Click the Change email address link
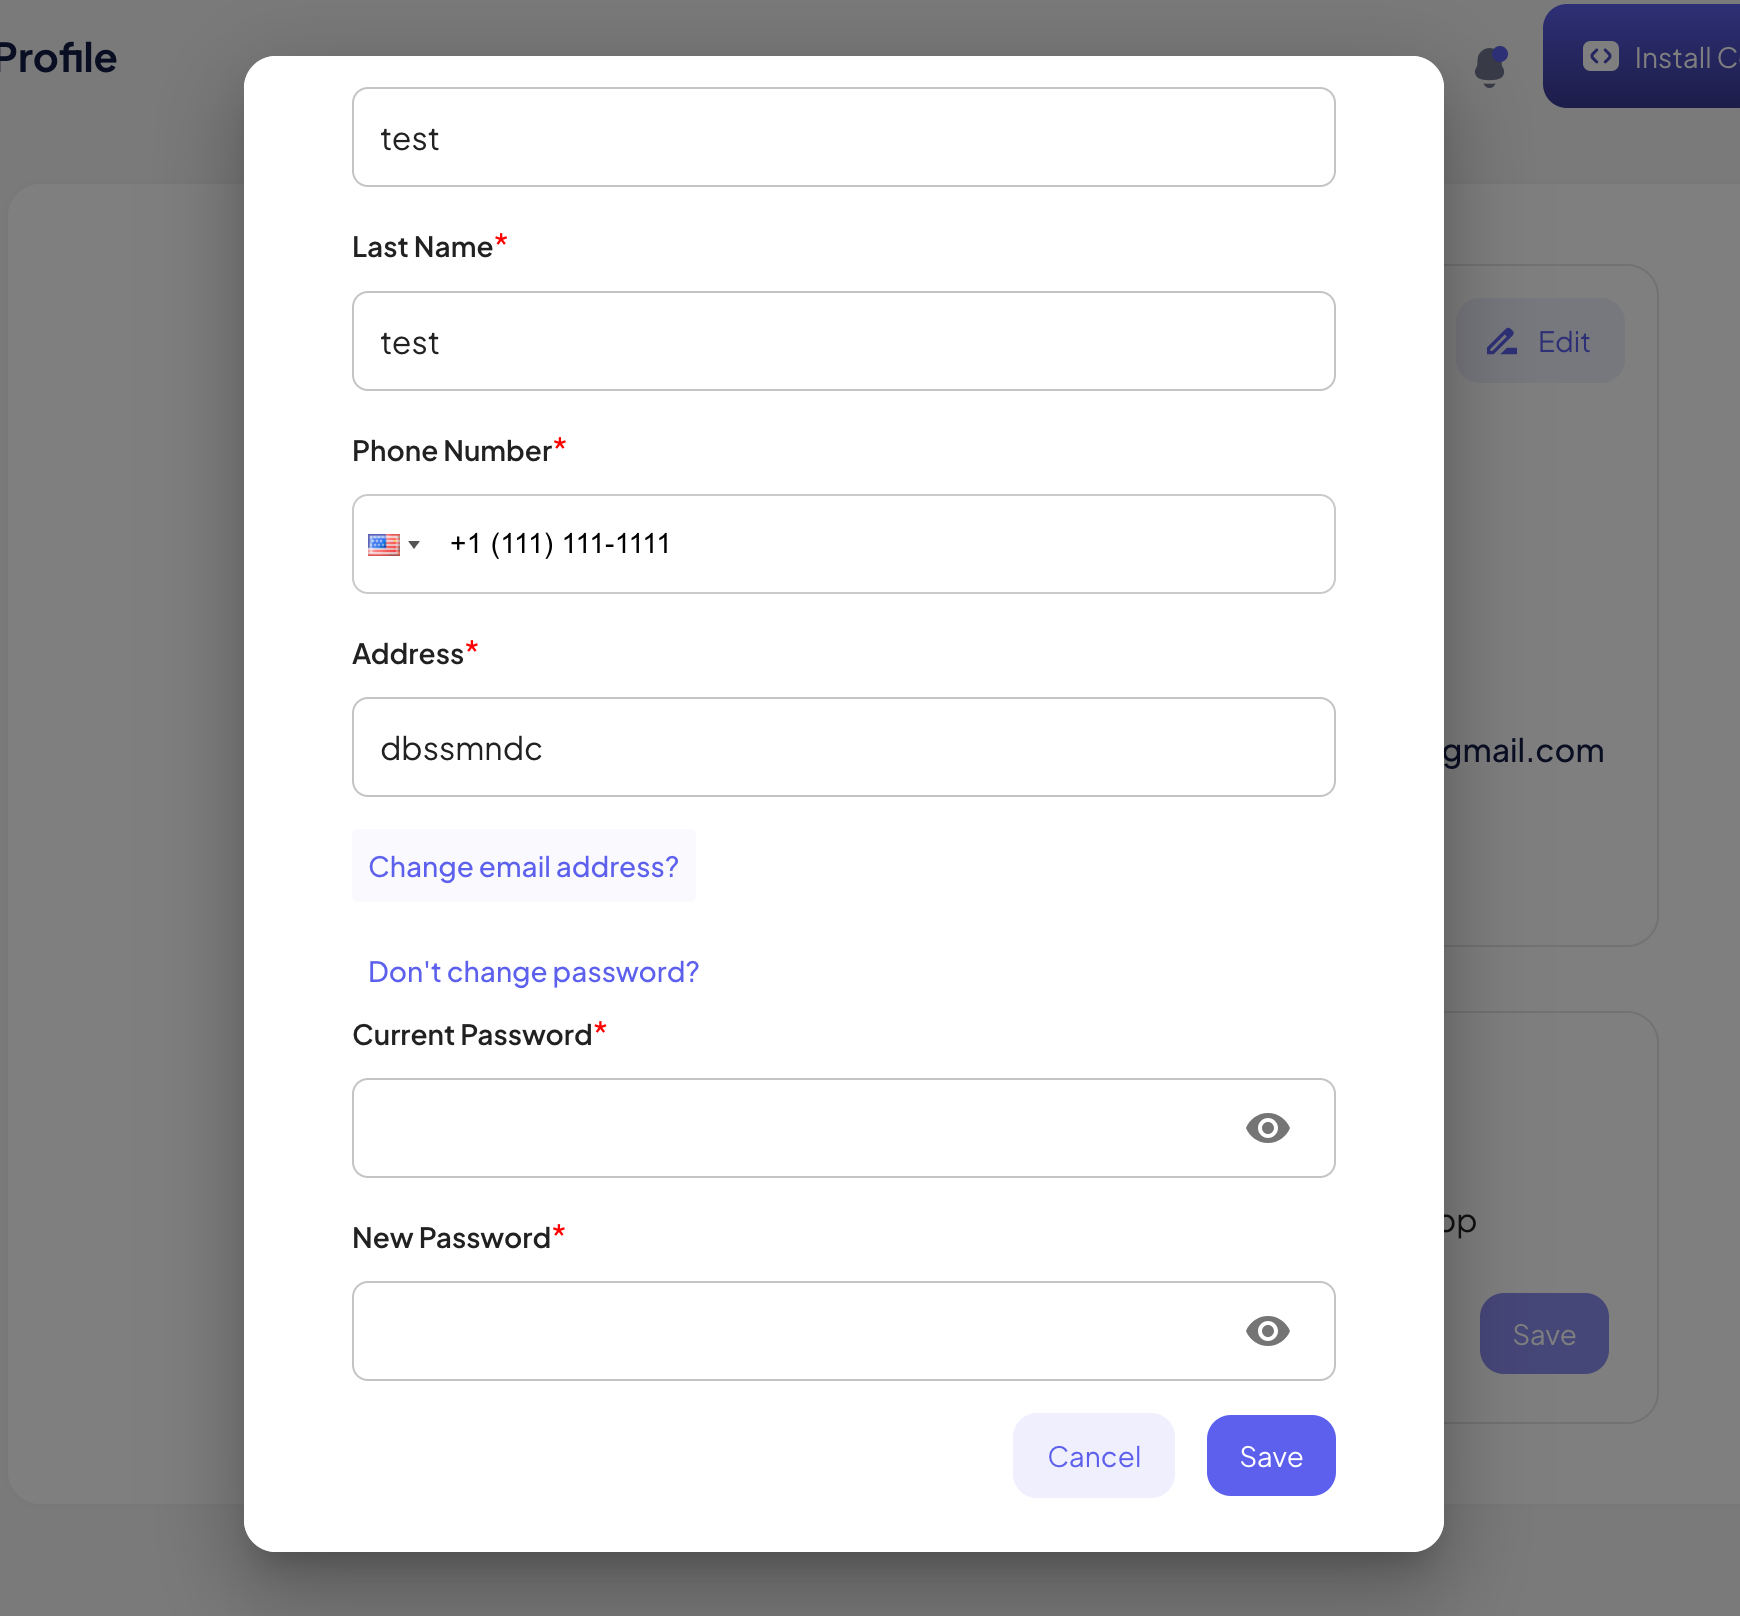Viewport: 1740px width, 1616px height. point(523,866)
